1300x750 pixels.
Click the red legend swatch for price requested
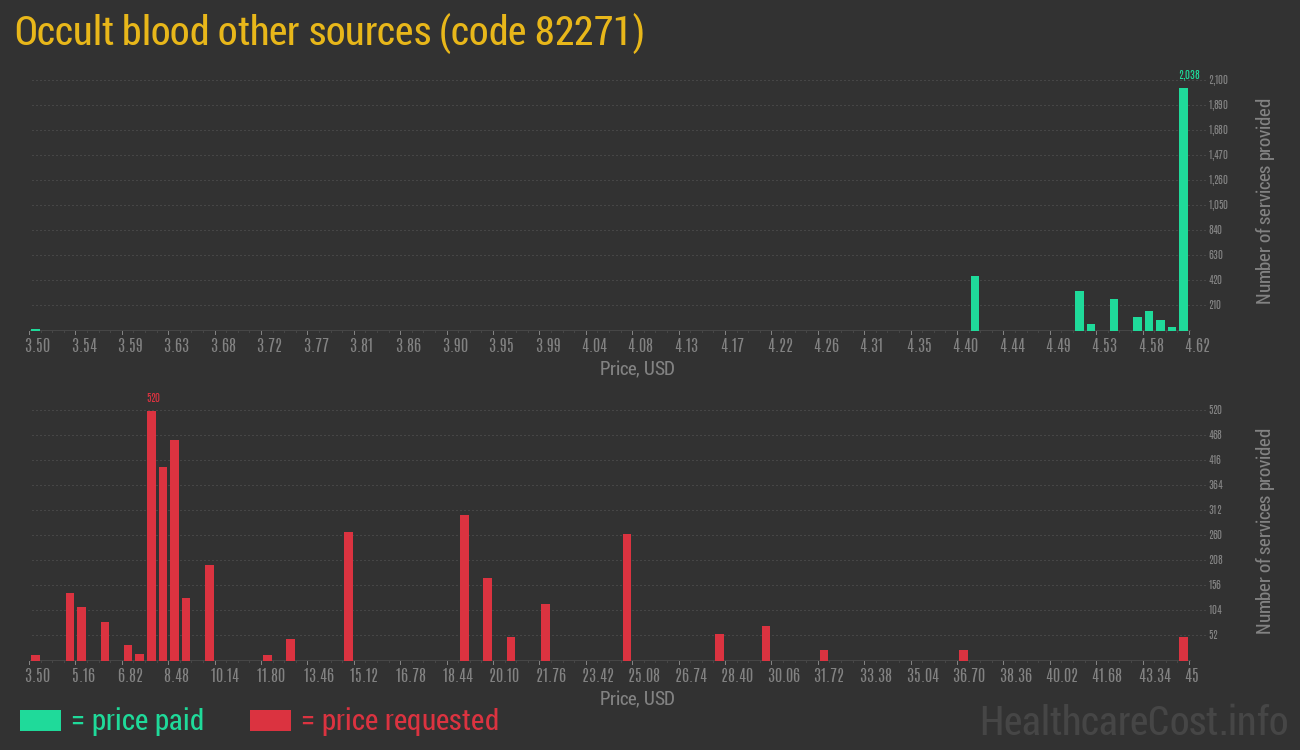coord(270,720)
